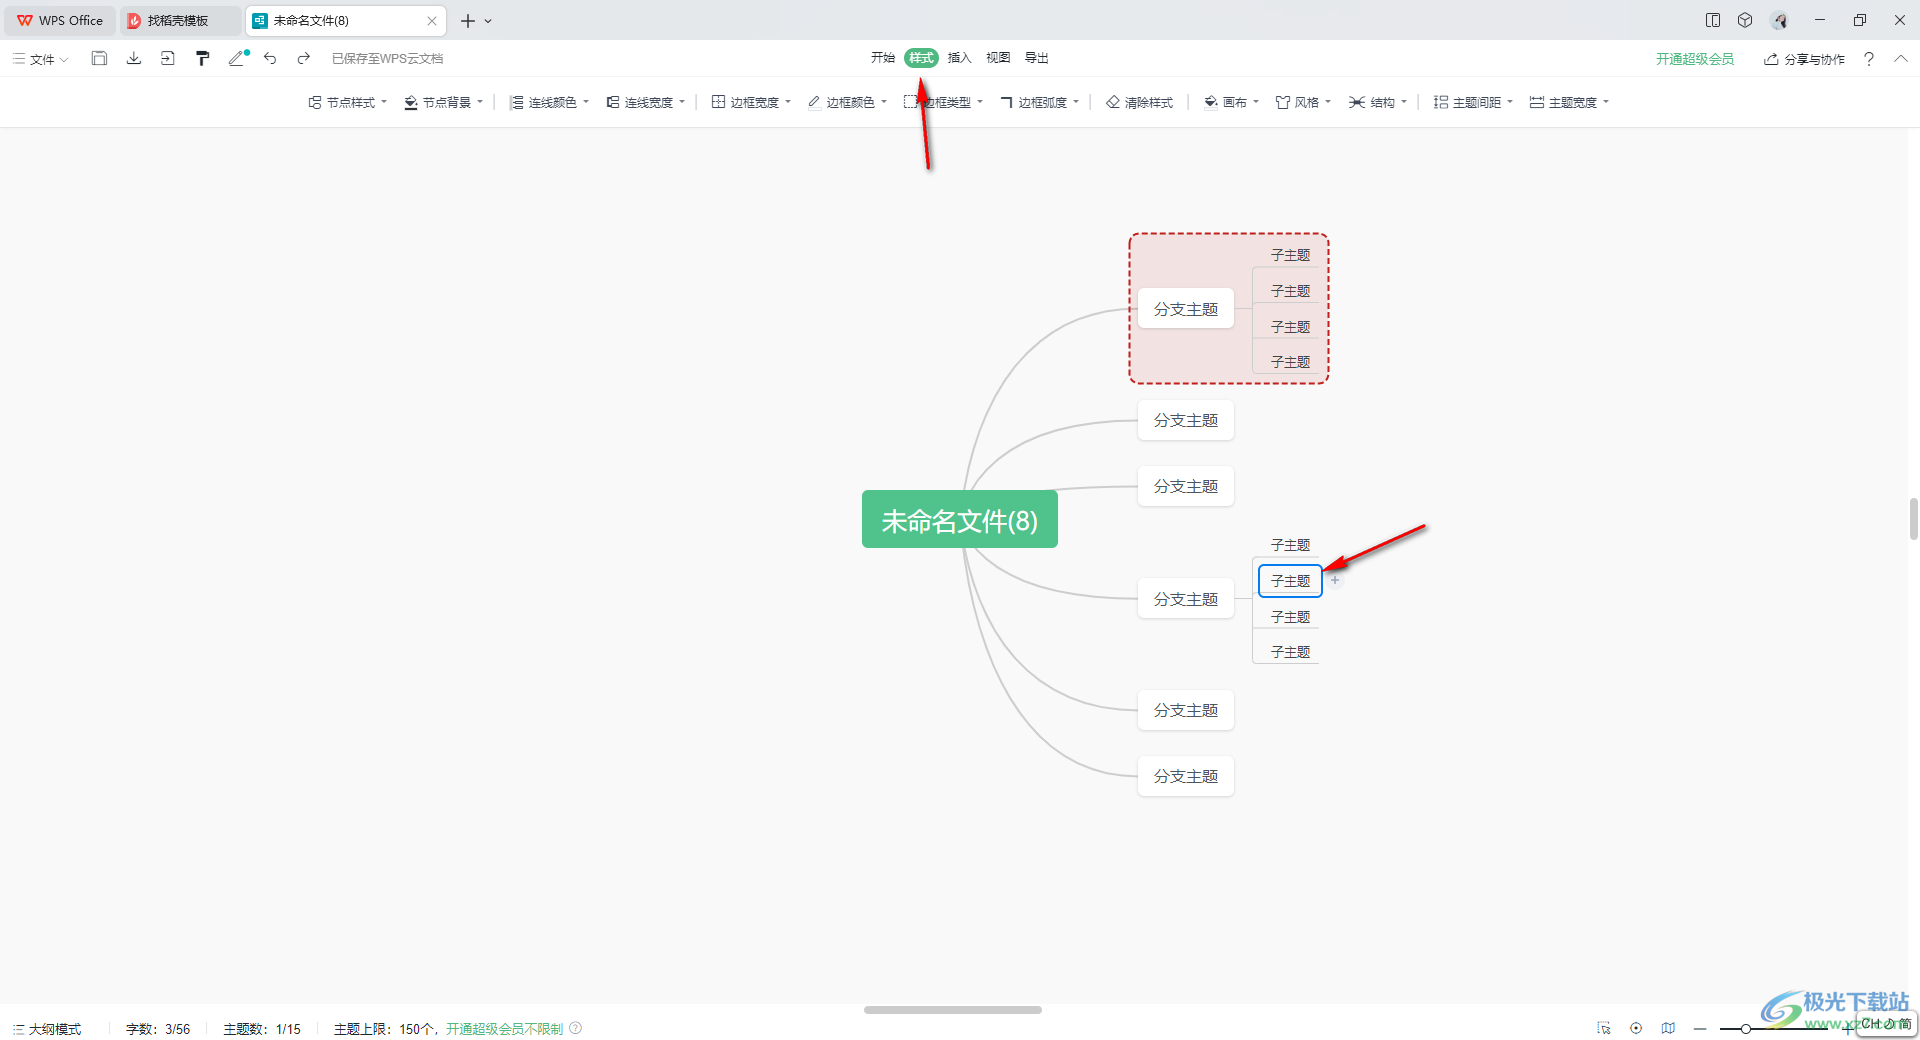Viewport: 1920px width, 1040px height.
Task: Click the save icon in the toolbar
Action: coord(99,58)
